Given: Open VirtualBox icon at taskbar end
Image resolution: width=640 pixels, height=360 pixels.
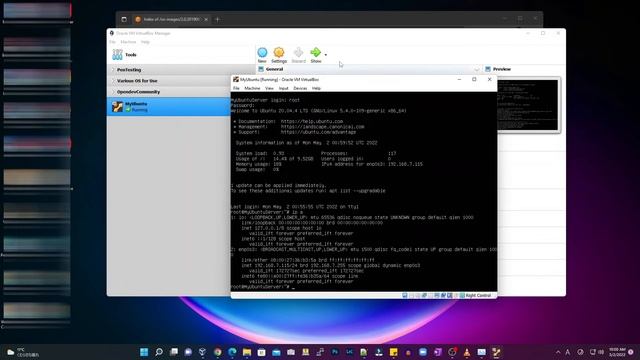Looking at the screenshot, I should coord(496,352).
